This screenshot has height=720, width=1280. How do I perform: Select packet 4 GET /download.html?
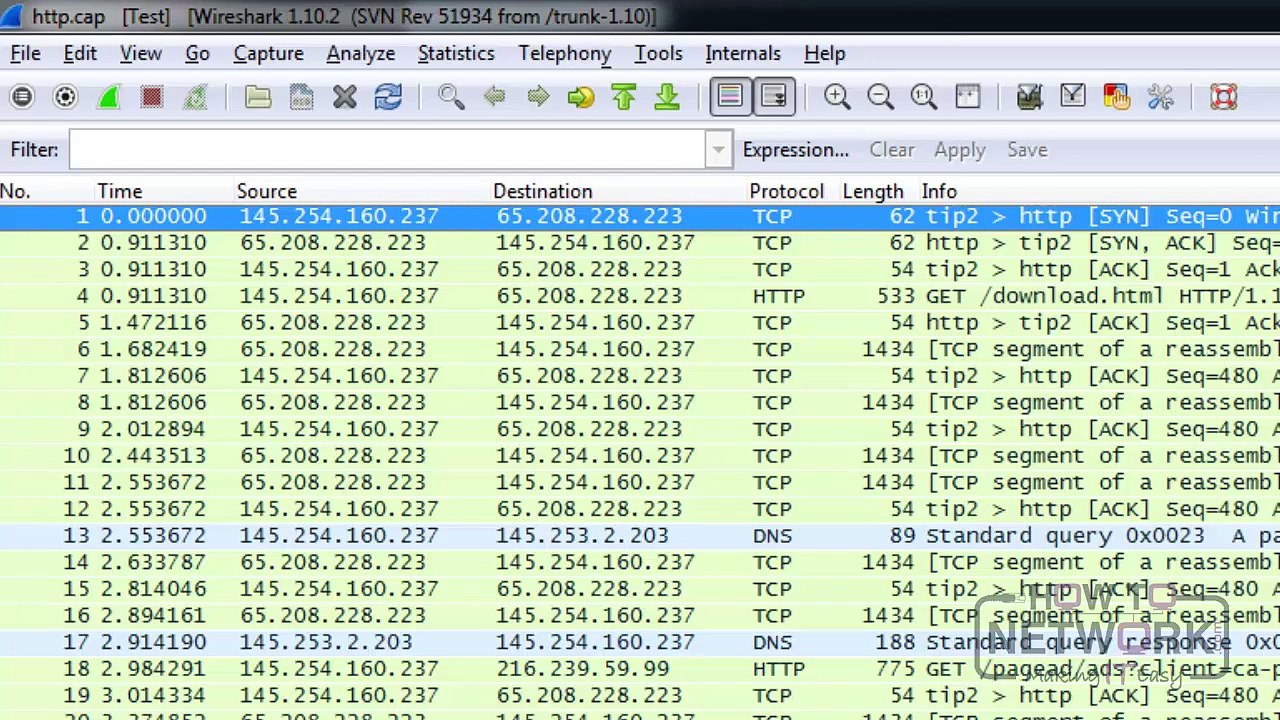[x=640, y=296]
